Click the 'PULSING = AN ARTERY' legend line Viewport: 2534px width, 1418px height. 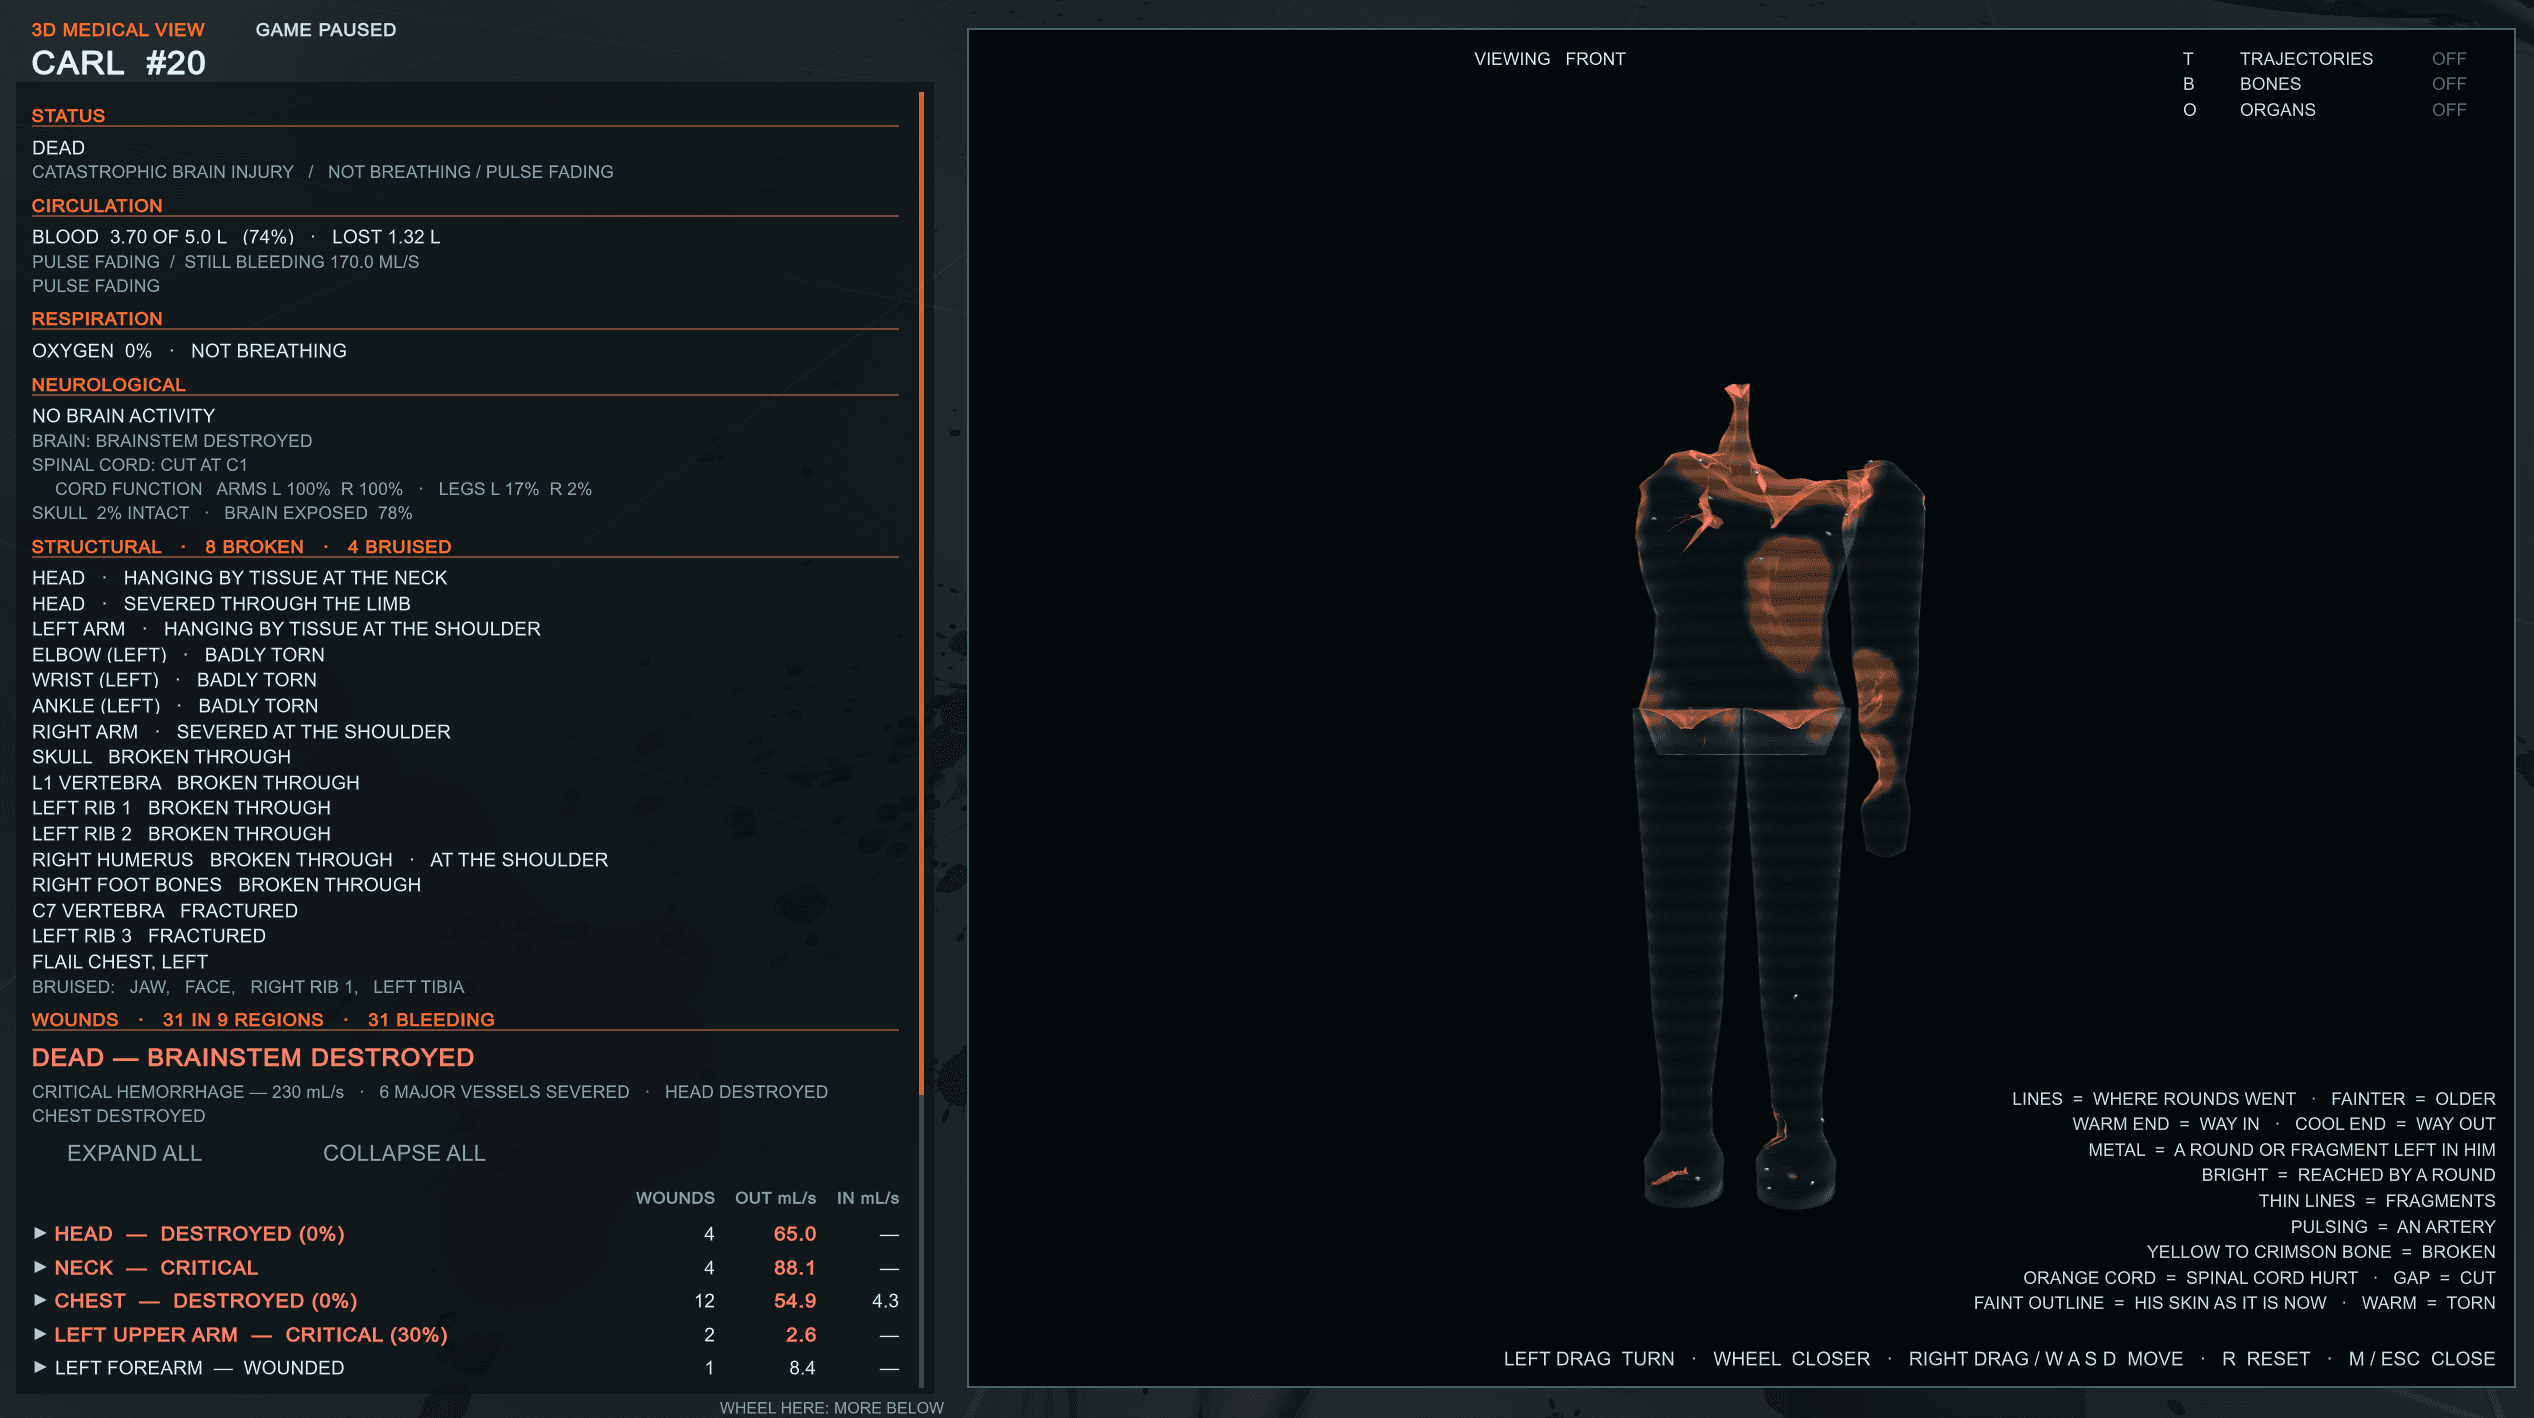click(x=2393, y=1227)
